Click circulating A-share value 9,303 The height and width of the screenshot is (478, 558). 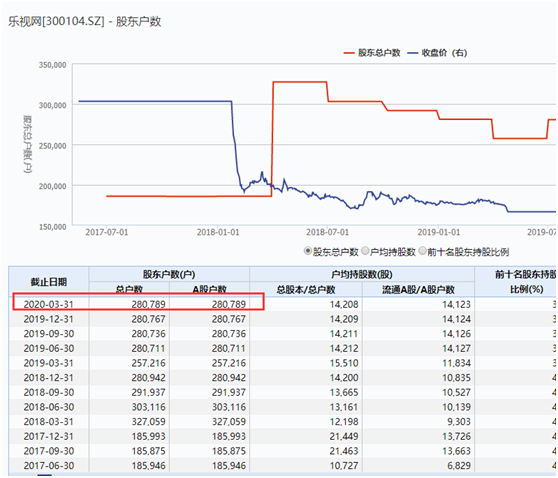459,421
